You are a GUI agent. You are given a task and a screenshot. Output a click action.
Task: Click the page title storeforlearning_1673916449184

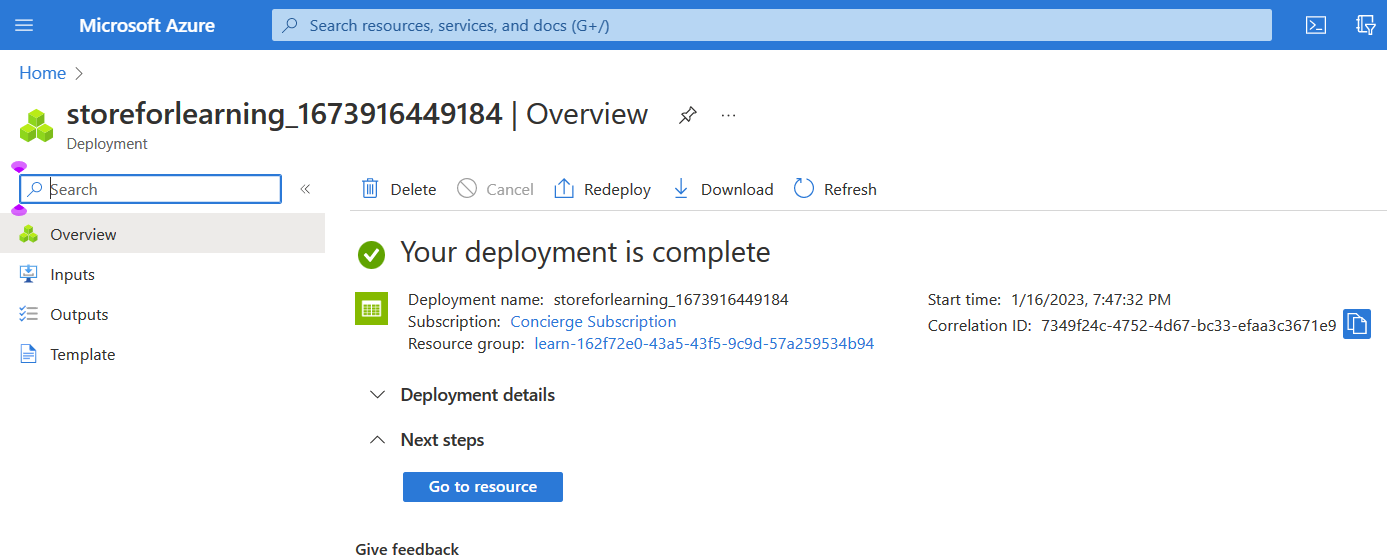pos(284,114)
